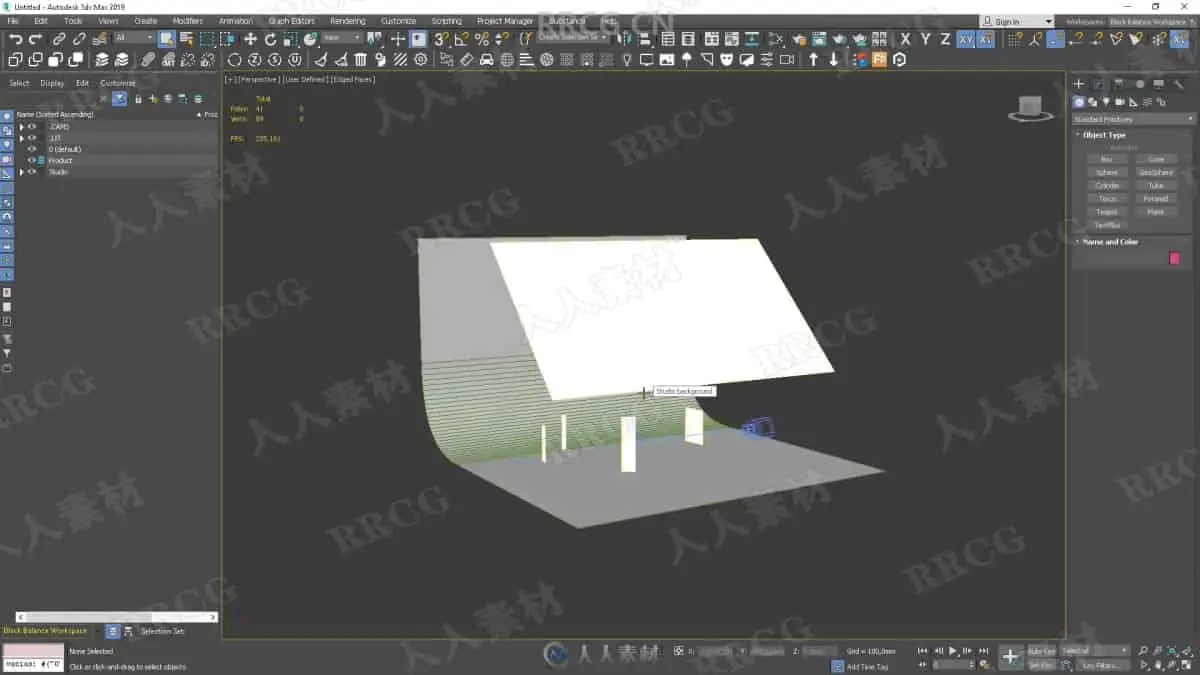The height and width of the screenshot is (675, 1200).
Task: Restrict transform to the X axis
Action: click(906, 39)
